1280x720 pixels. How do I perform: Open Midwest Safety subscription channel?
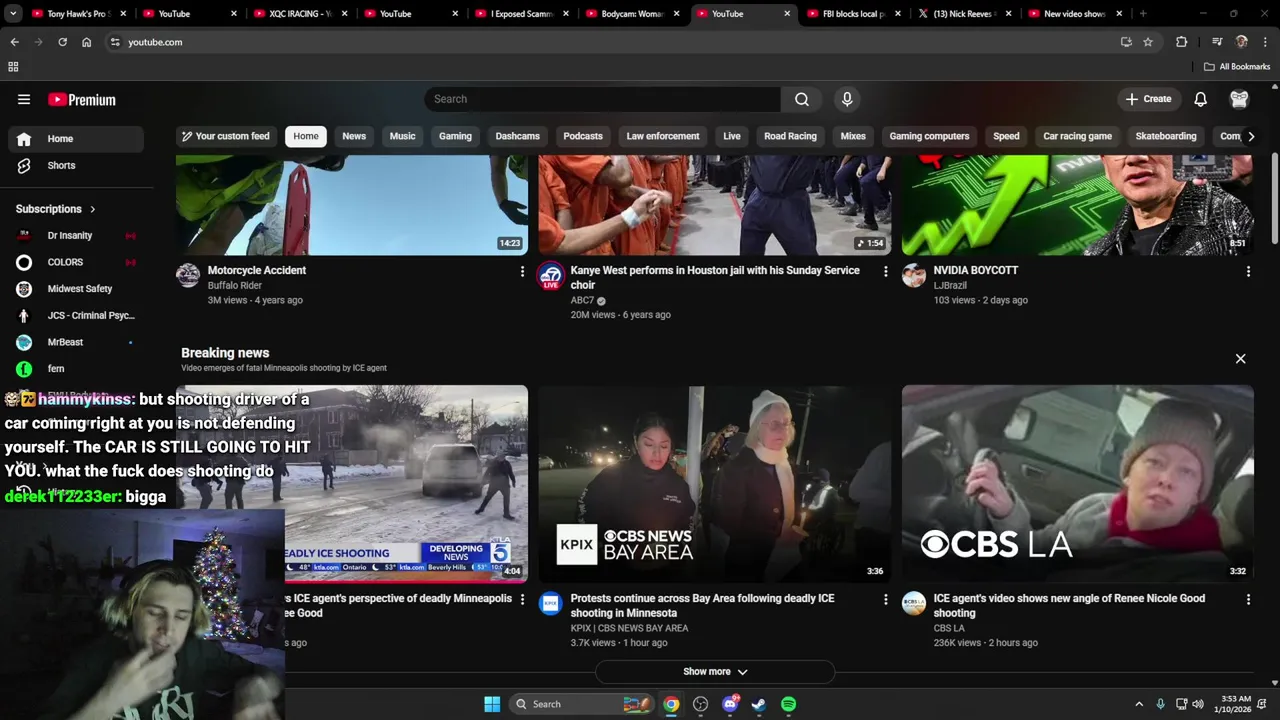click(x=76, y=289)
